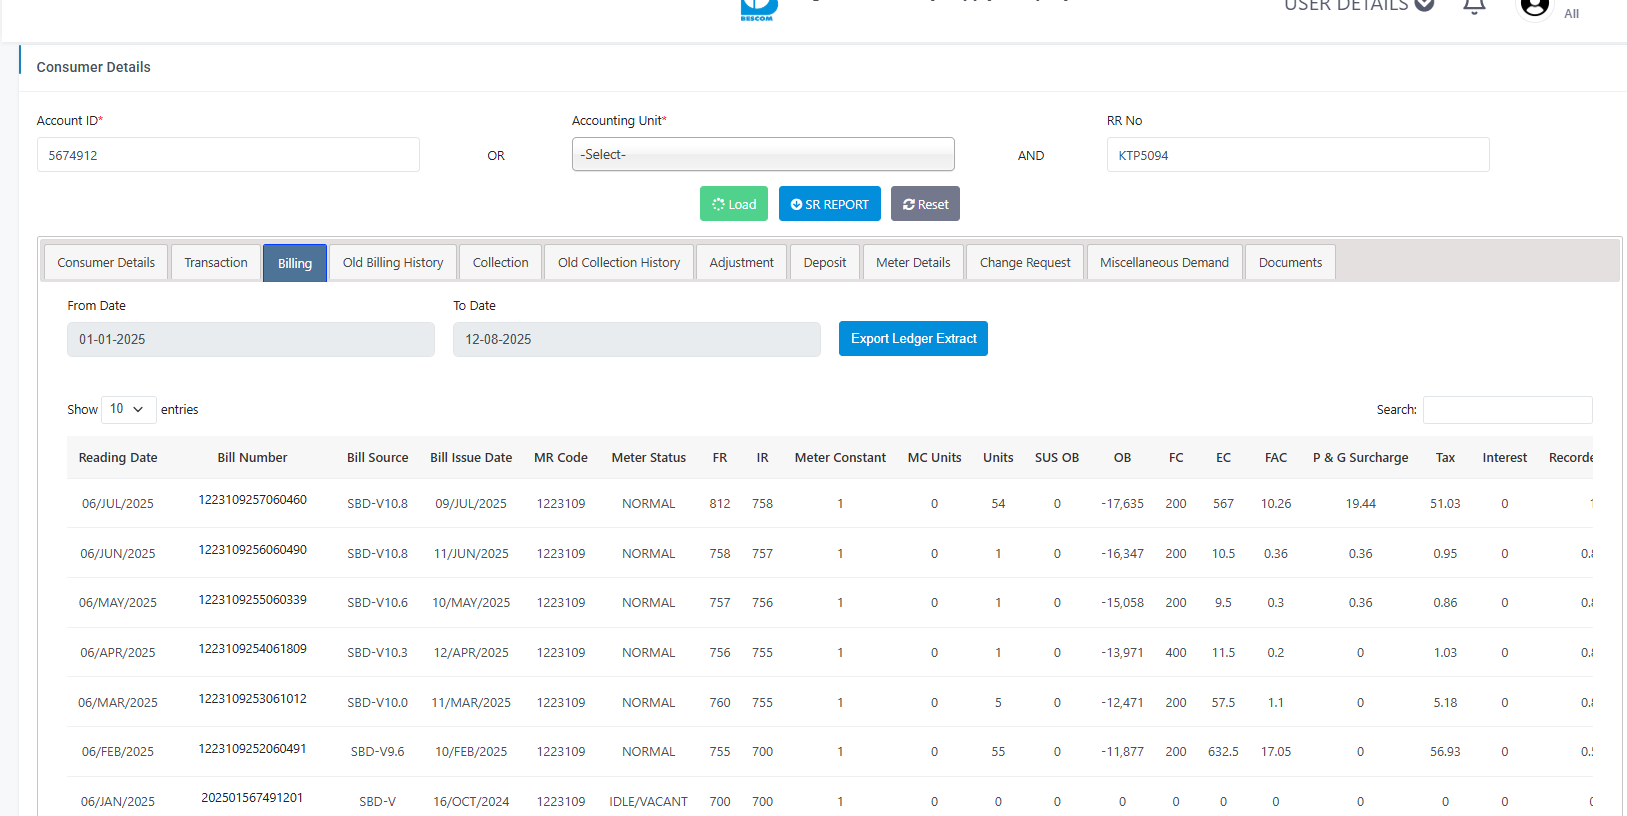The width and height of the screenshot is (1627, 816).
Task: Change the Show entries count dropdown
Action: coord(128,409)
